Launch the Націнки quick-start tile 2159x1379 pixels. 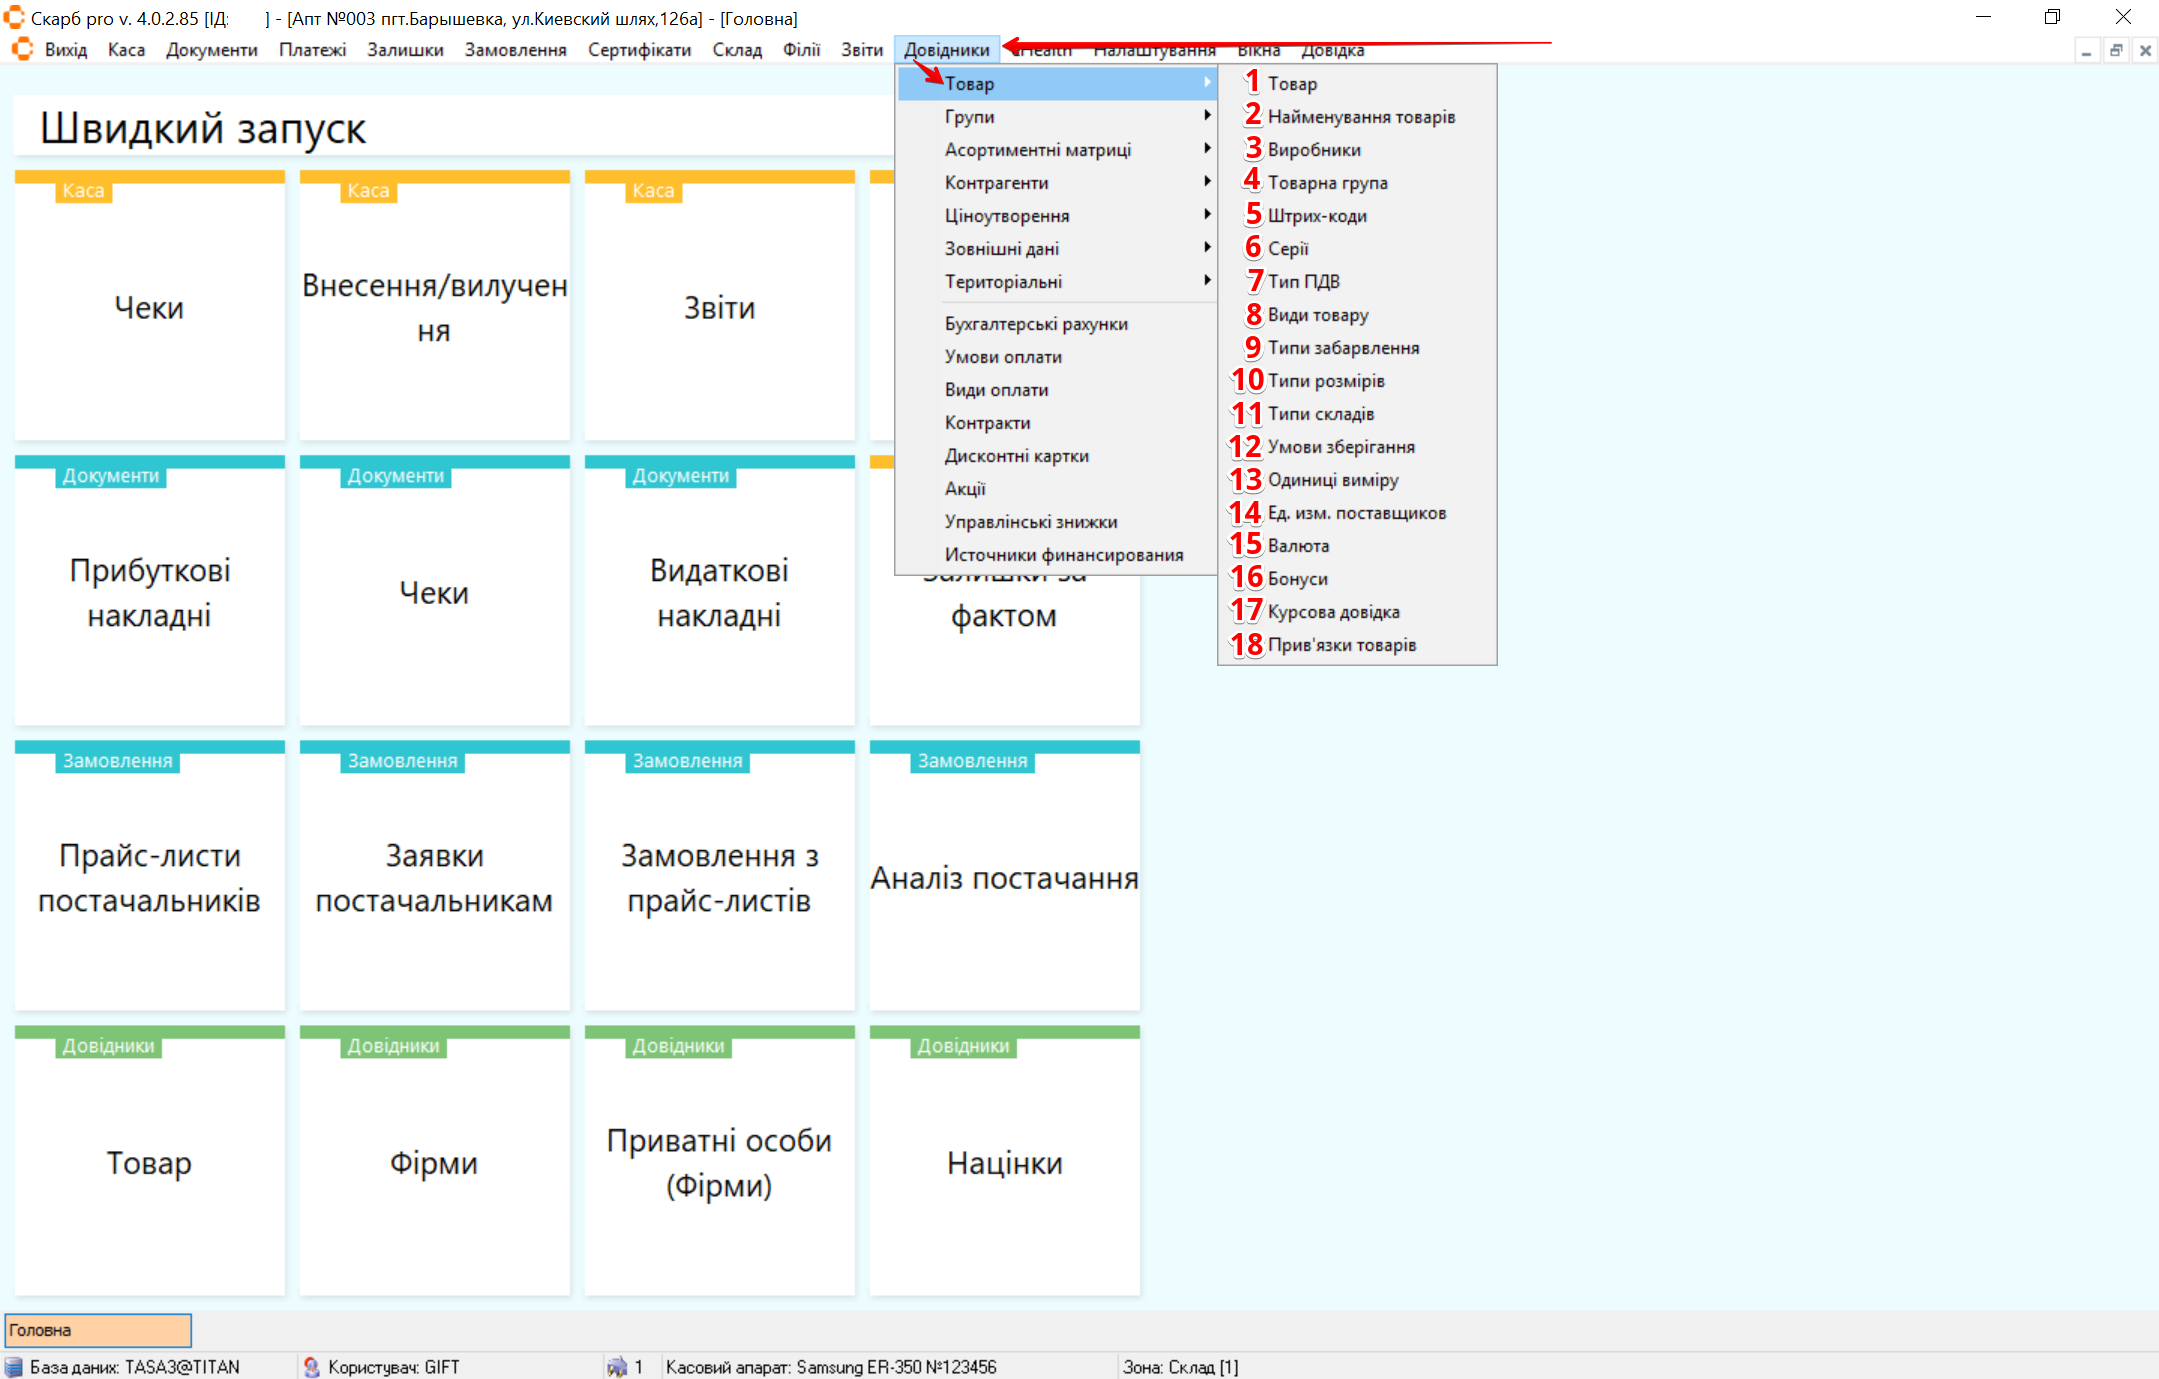[x=1004, y=1162]
